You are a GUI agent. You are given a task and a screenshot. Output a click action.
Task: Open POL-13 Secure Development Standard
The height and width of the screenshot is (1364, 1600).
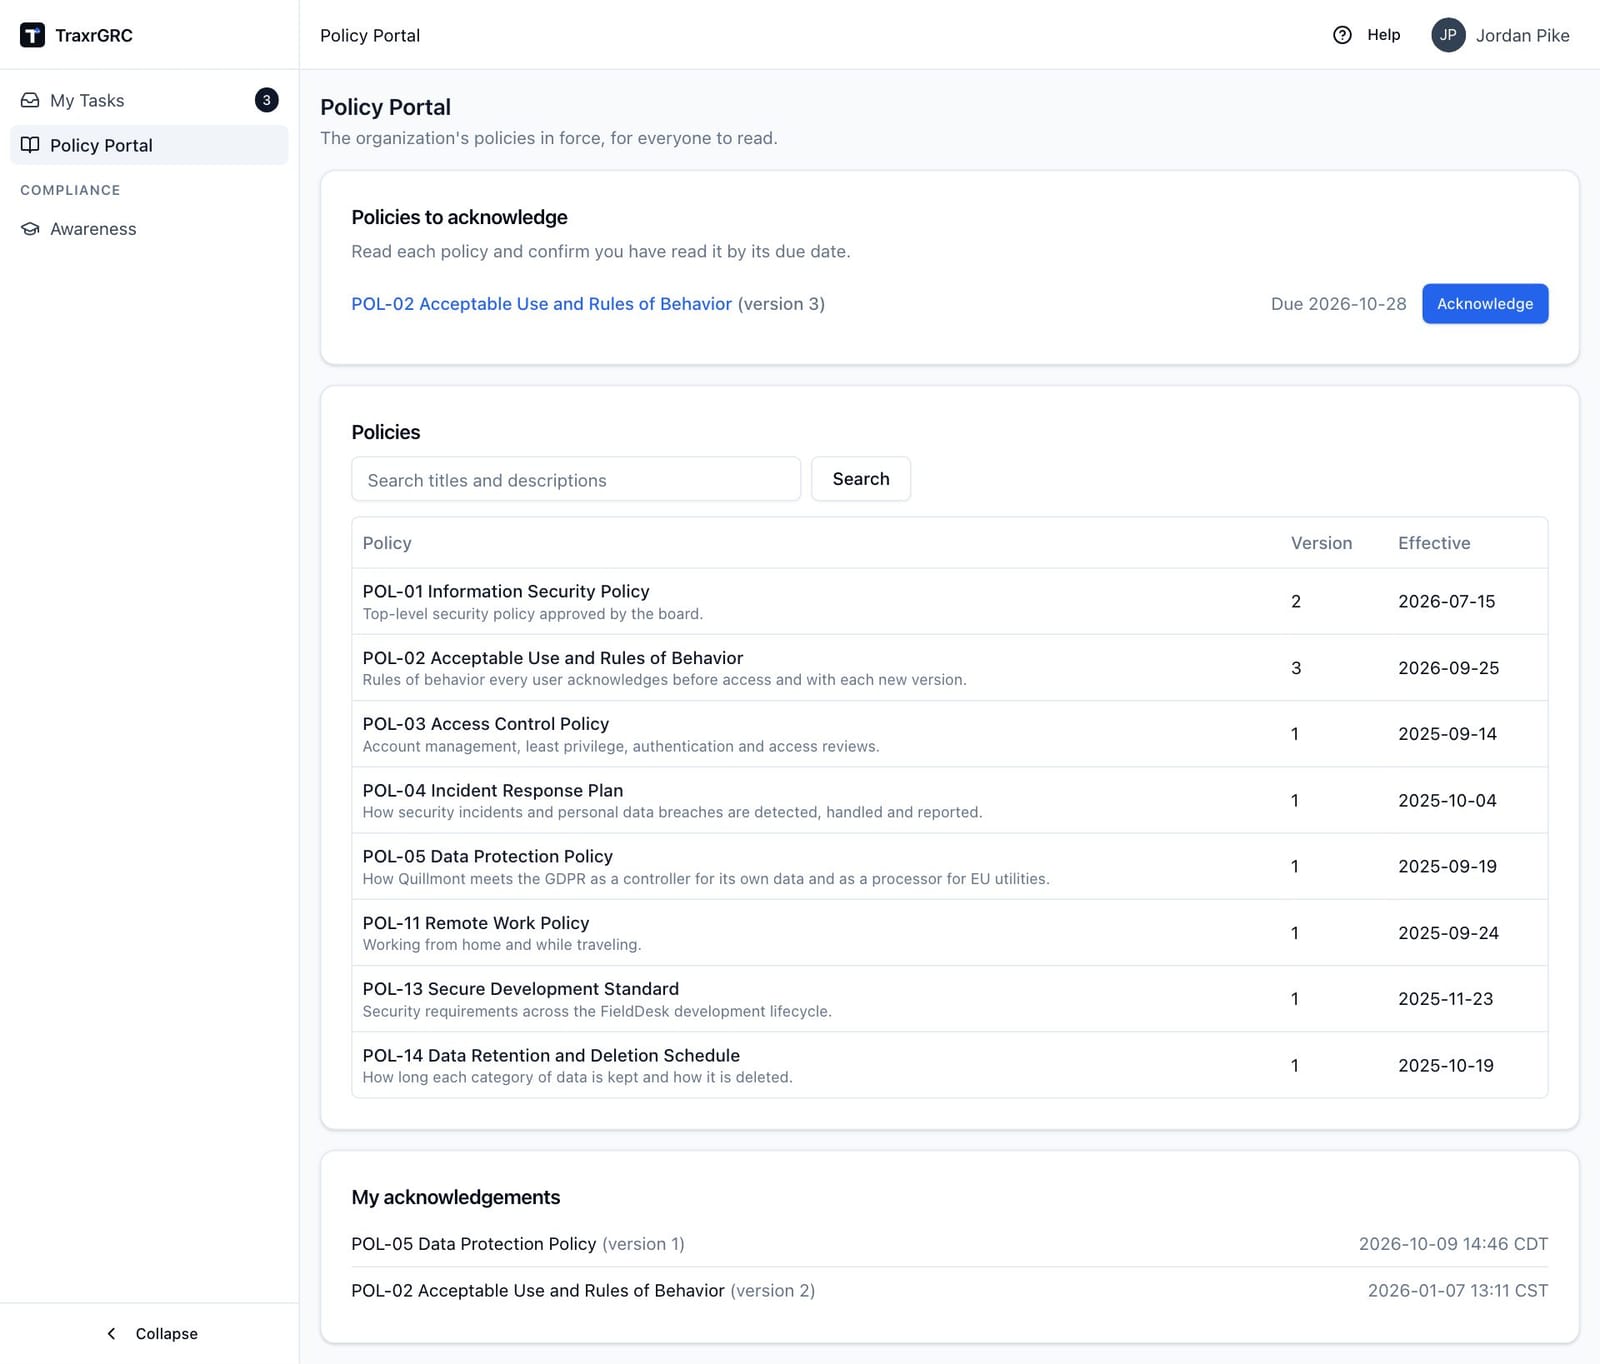pos(520,989)
